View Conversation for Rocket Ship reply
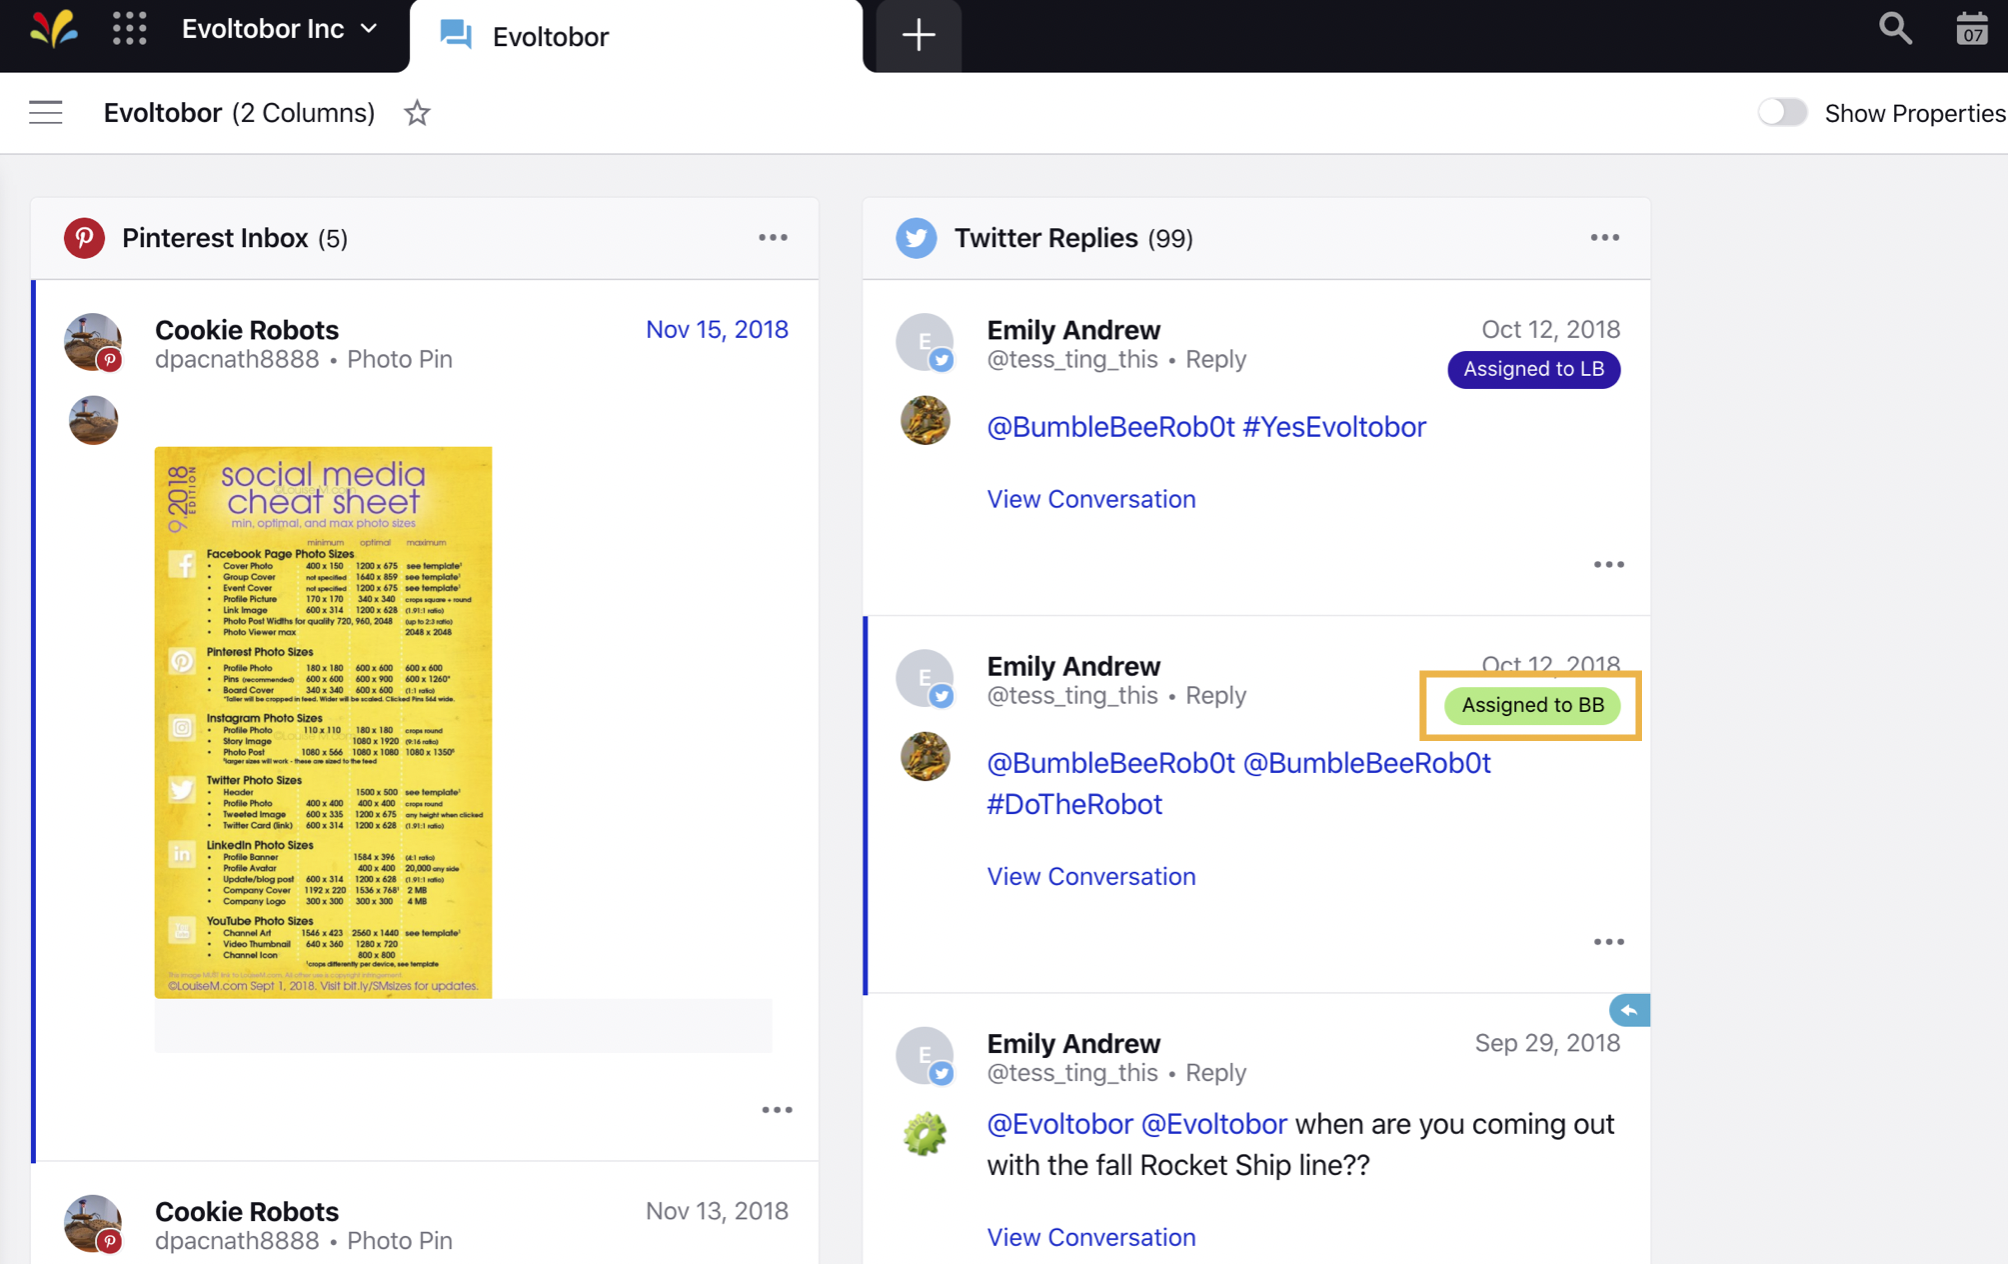2008x1264 pixels. 1091,1237
